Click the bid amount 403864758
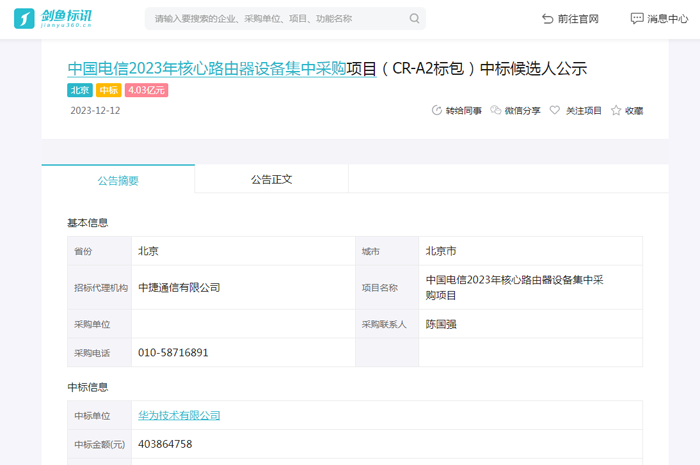Image resolution: width=700 pixels, height=465 pixels. coord(165,444)
